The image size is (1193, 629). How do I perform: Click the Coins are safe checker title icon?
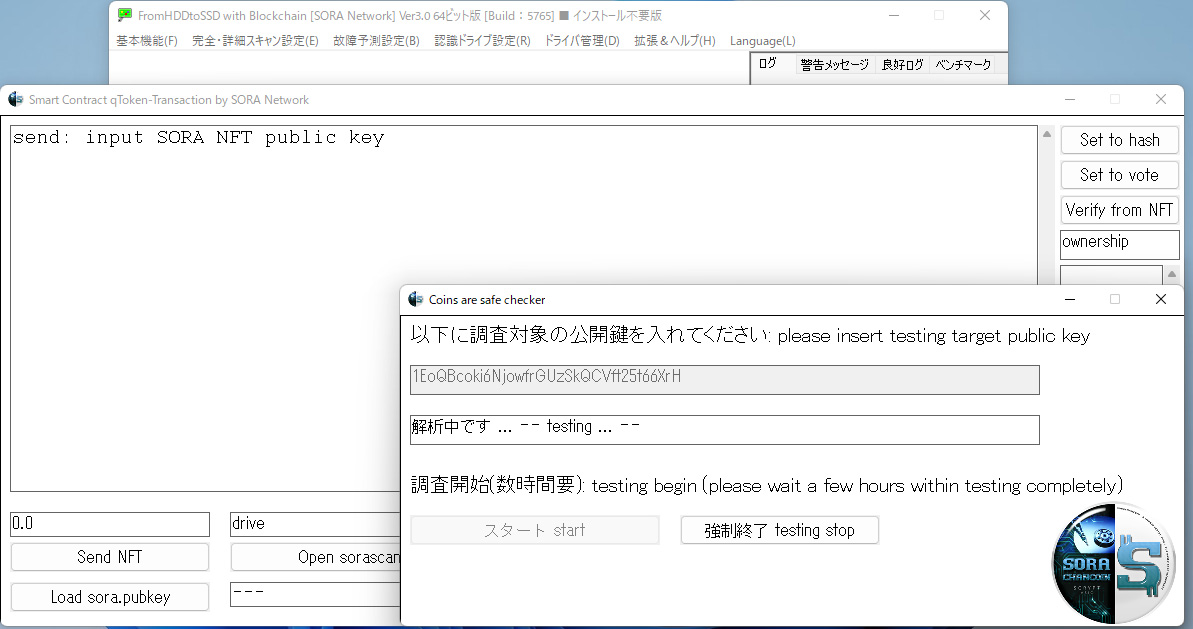415,299
